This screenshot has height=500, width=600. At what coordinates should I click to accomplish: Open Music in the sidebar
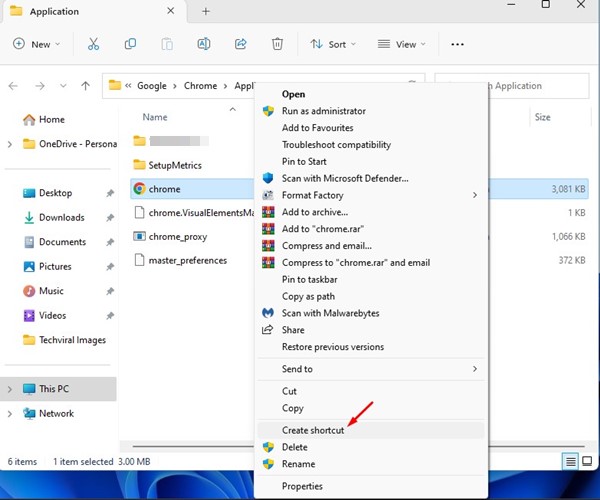pos(43,291)
